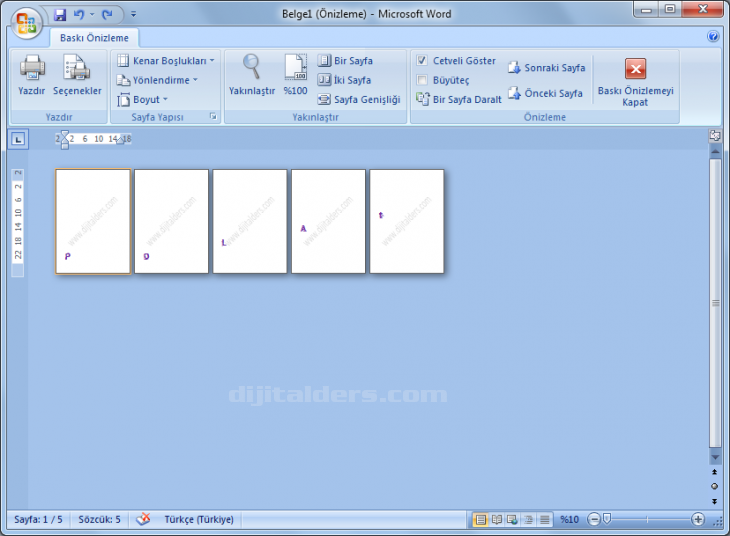This screenshot has height=536, width=730.
Task: Select page thumbnail with letter D
Action: (171, 221)
